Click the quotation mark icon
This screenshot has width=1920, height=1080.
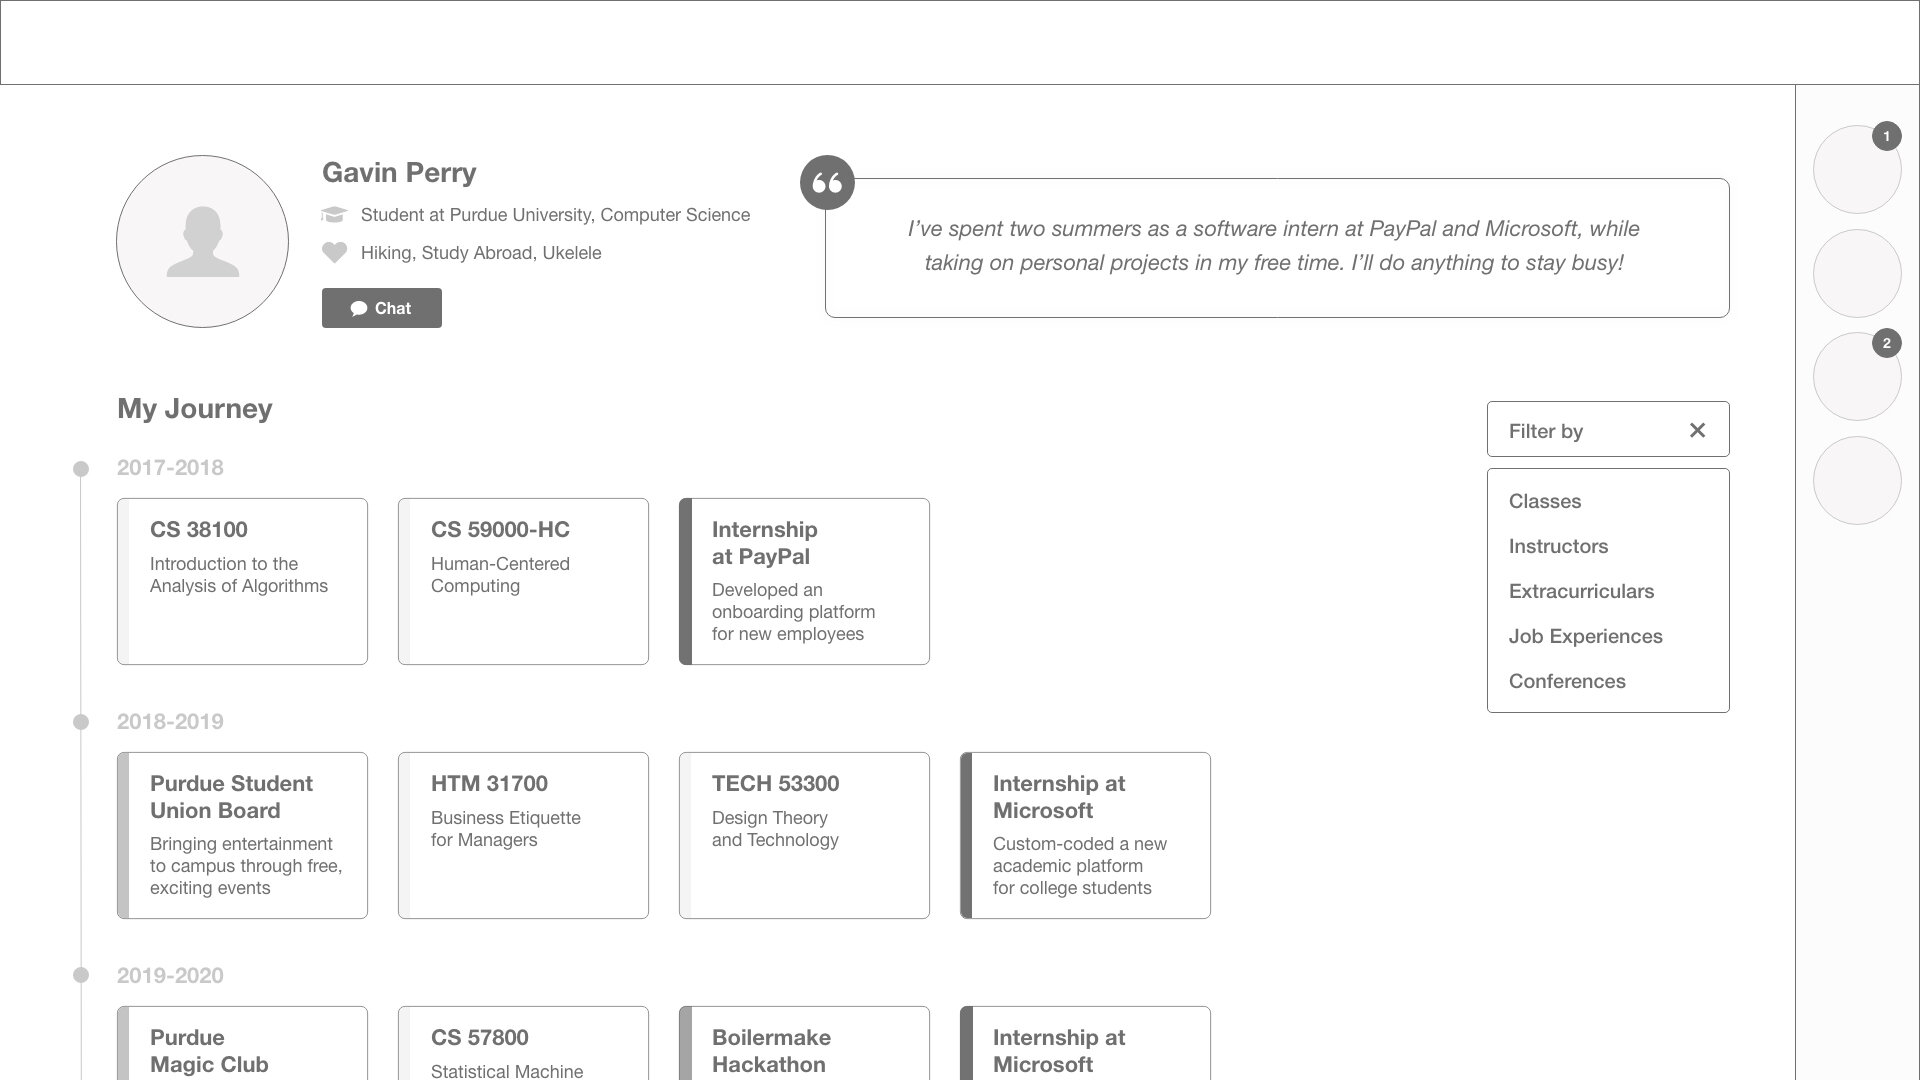827,182
